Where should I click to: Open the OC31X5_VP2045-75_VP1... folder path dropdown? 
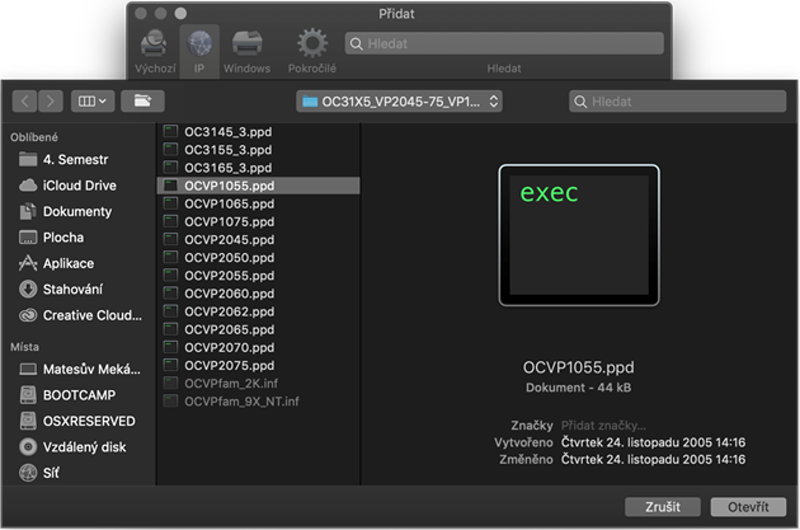click(x=399, y=102)
